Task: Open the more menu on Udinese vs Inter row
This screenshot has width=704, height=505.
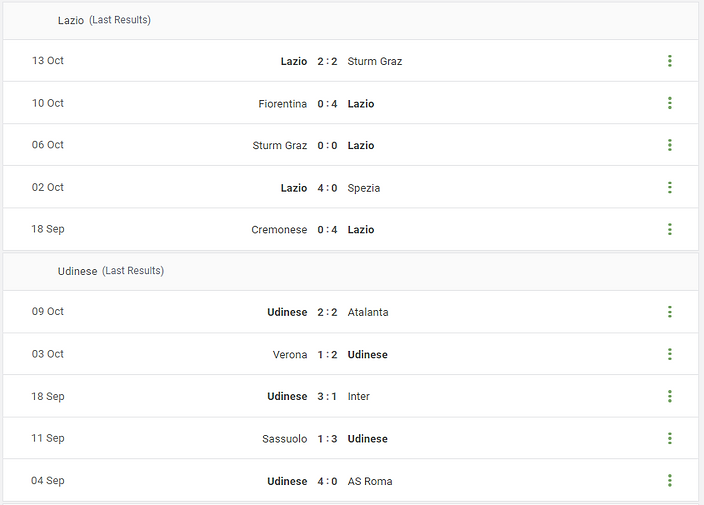Action: tap(669, 396)
